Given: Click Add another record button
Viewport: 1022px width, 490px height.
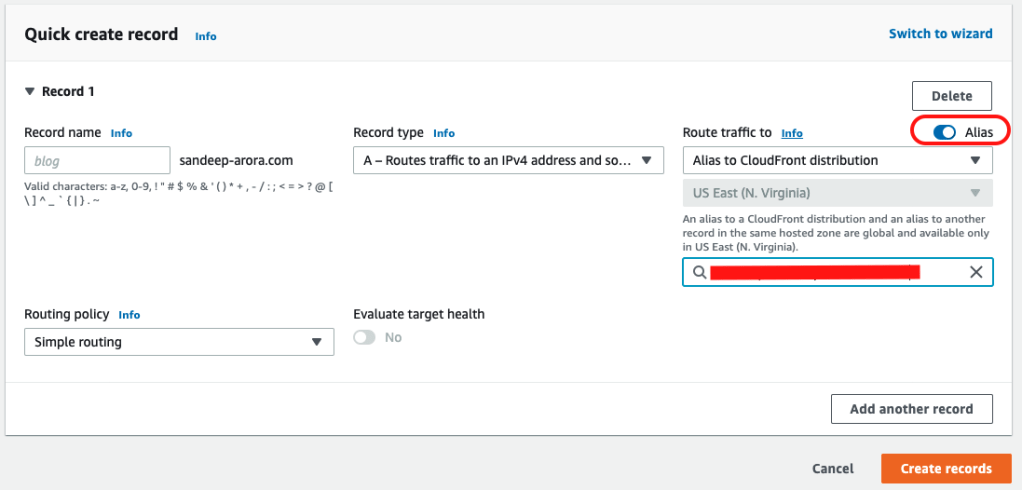Looking at the screenshot, I should 911,409.
